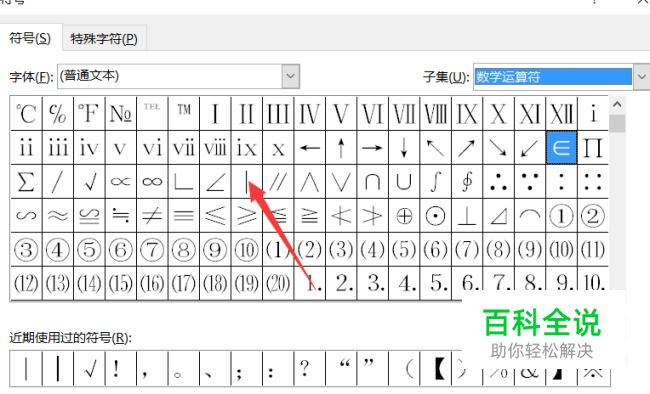650x394 pixels.
Task: Pick the down arrow ↓ symbol
Action: 404,148
